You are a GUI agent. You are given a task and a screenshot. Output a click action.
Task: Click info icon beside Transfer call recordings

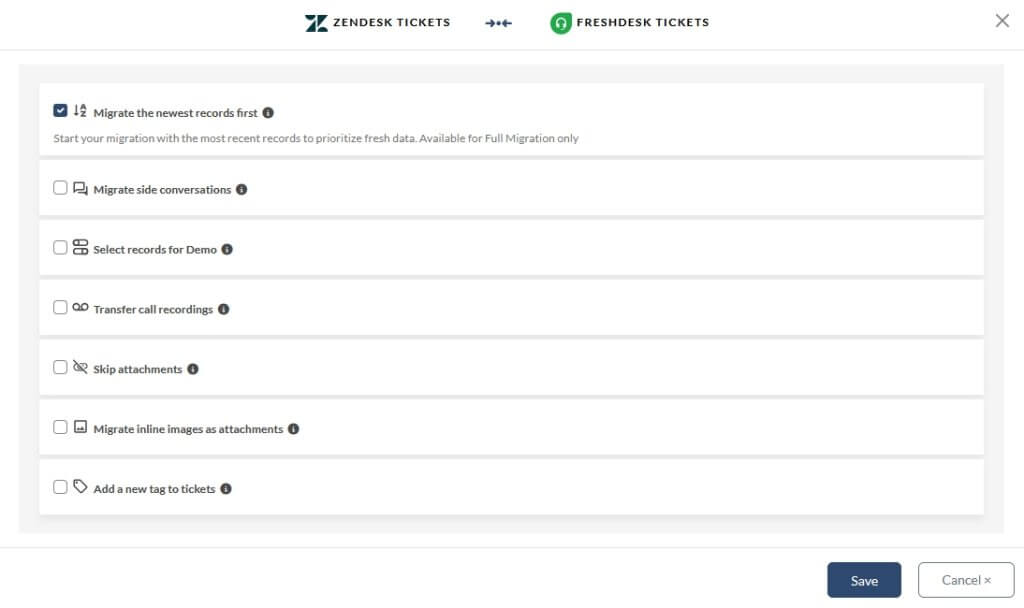[x=223, y=309]
